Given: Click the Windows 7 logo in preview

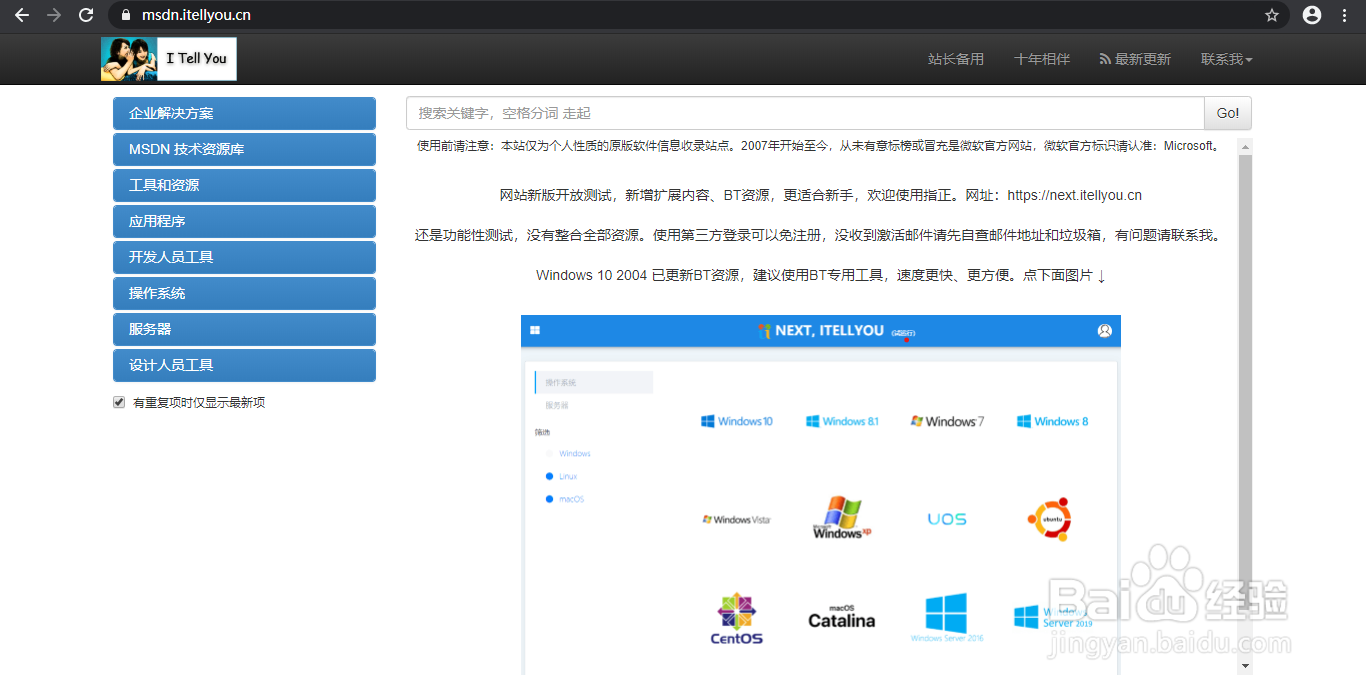Looking at the screenshot, I should [947, 421].
